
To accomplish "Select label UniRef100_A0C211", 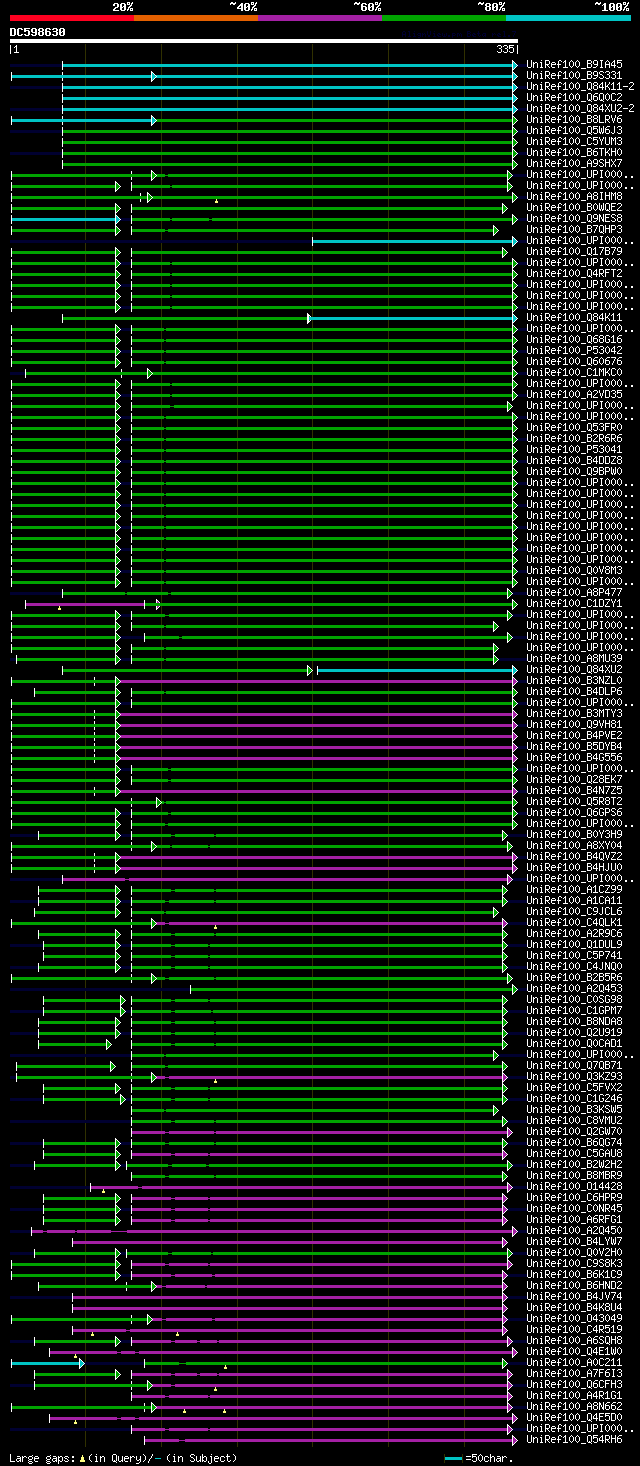I will coord(574,1362).
